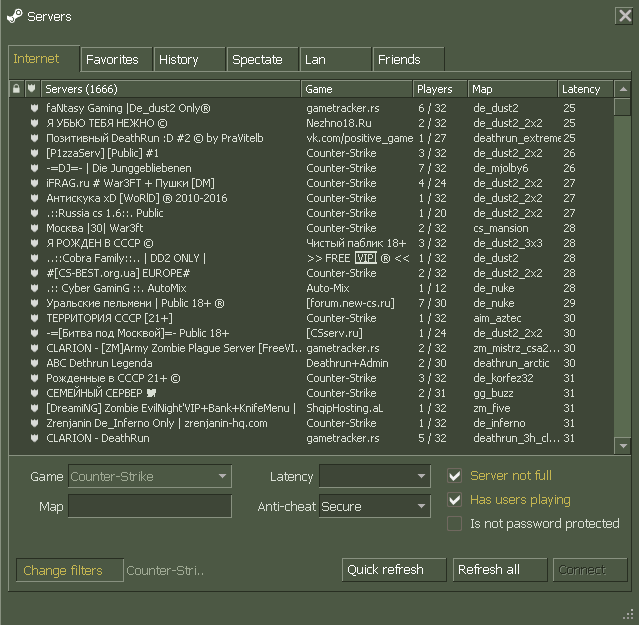
Task: Click shield icon beside Cobra Family DD2 ONLY
Action: (35, 258)
